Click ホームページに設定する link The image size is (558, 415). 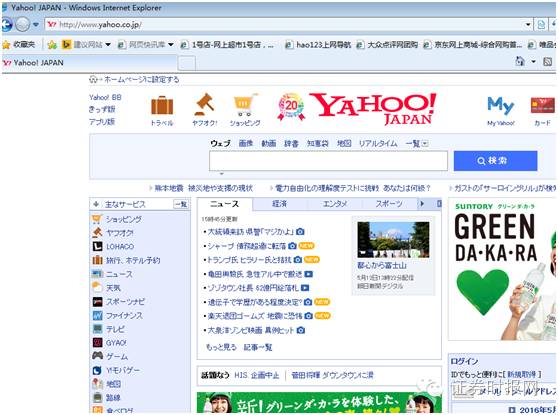pos(142,79)
